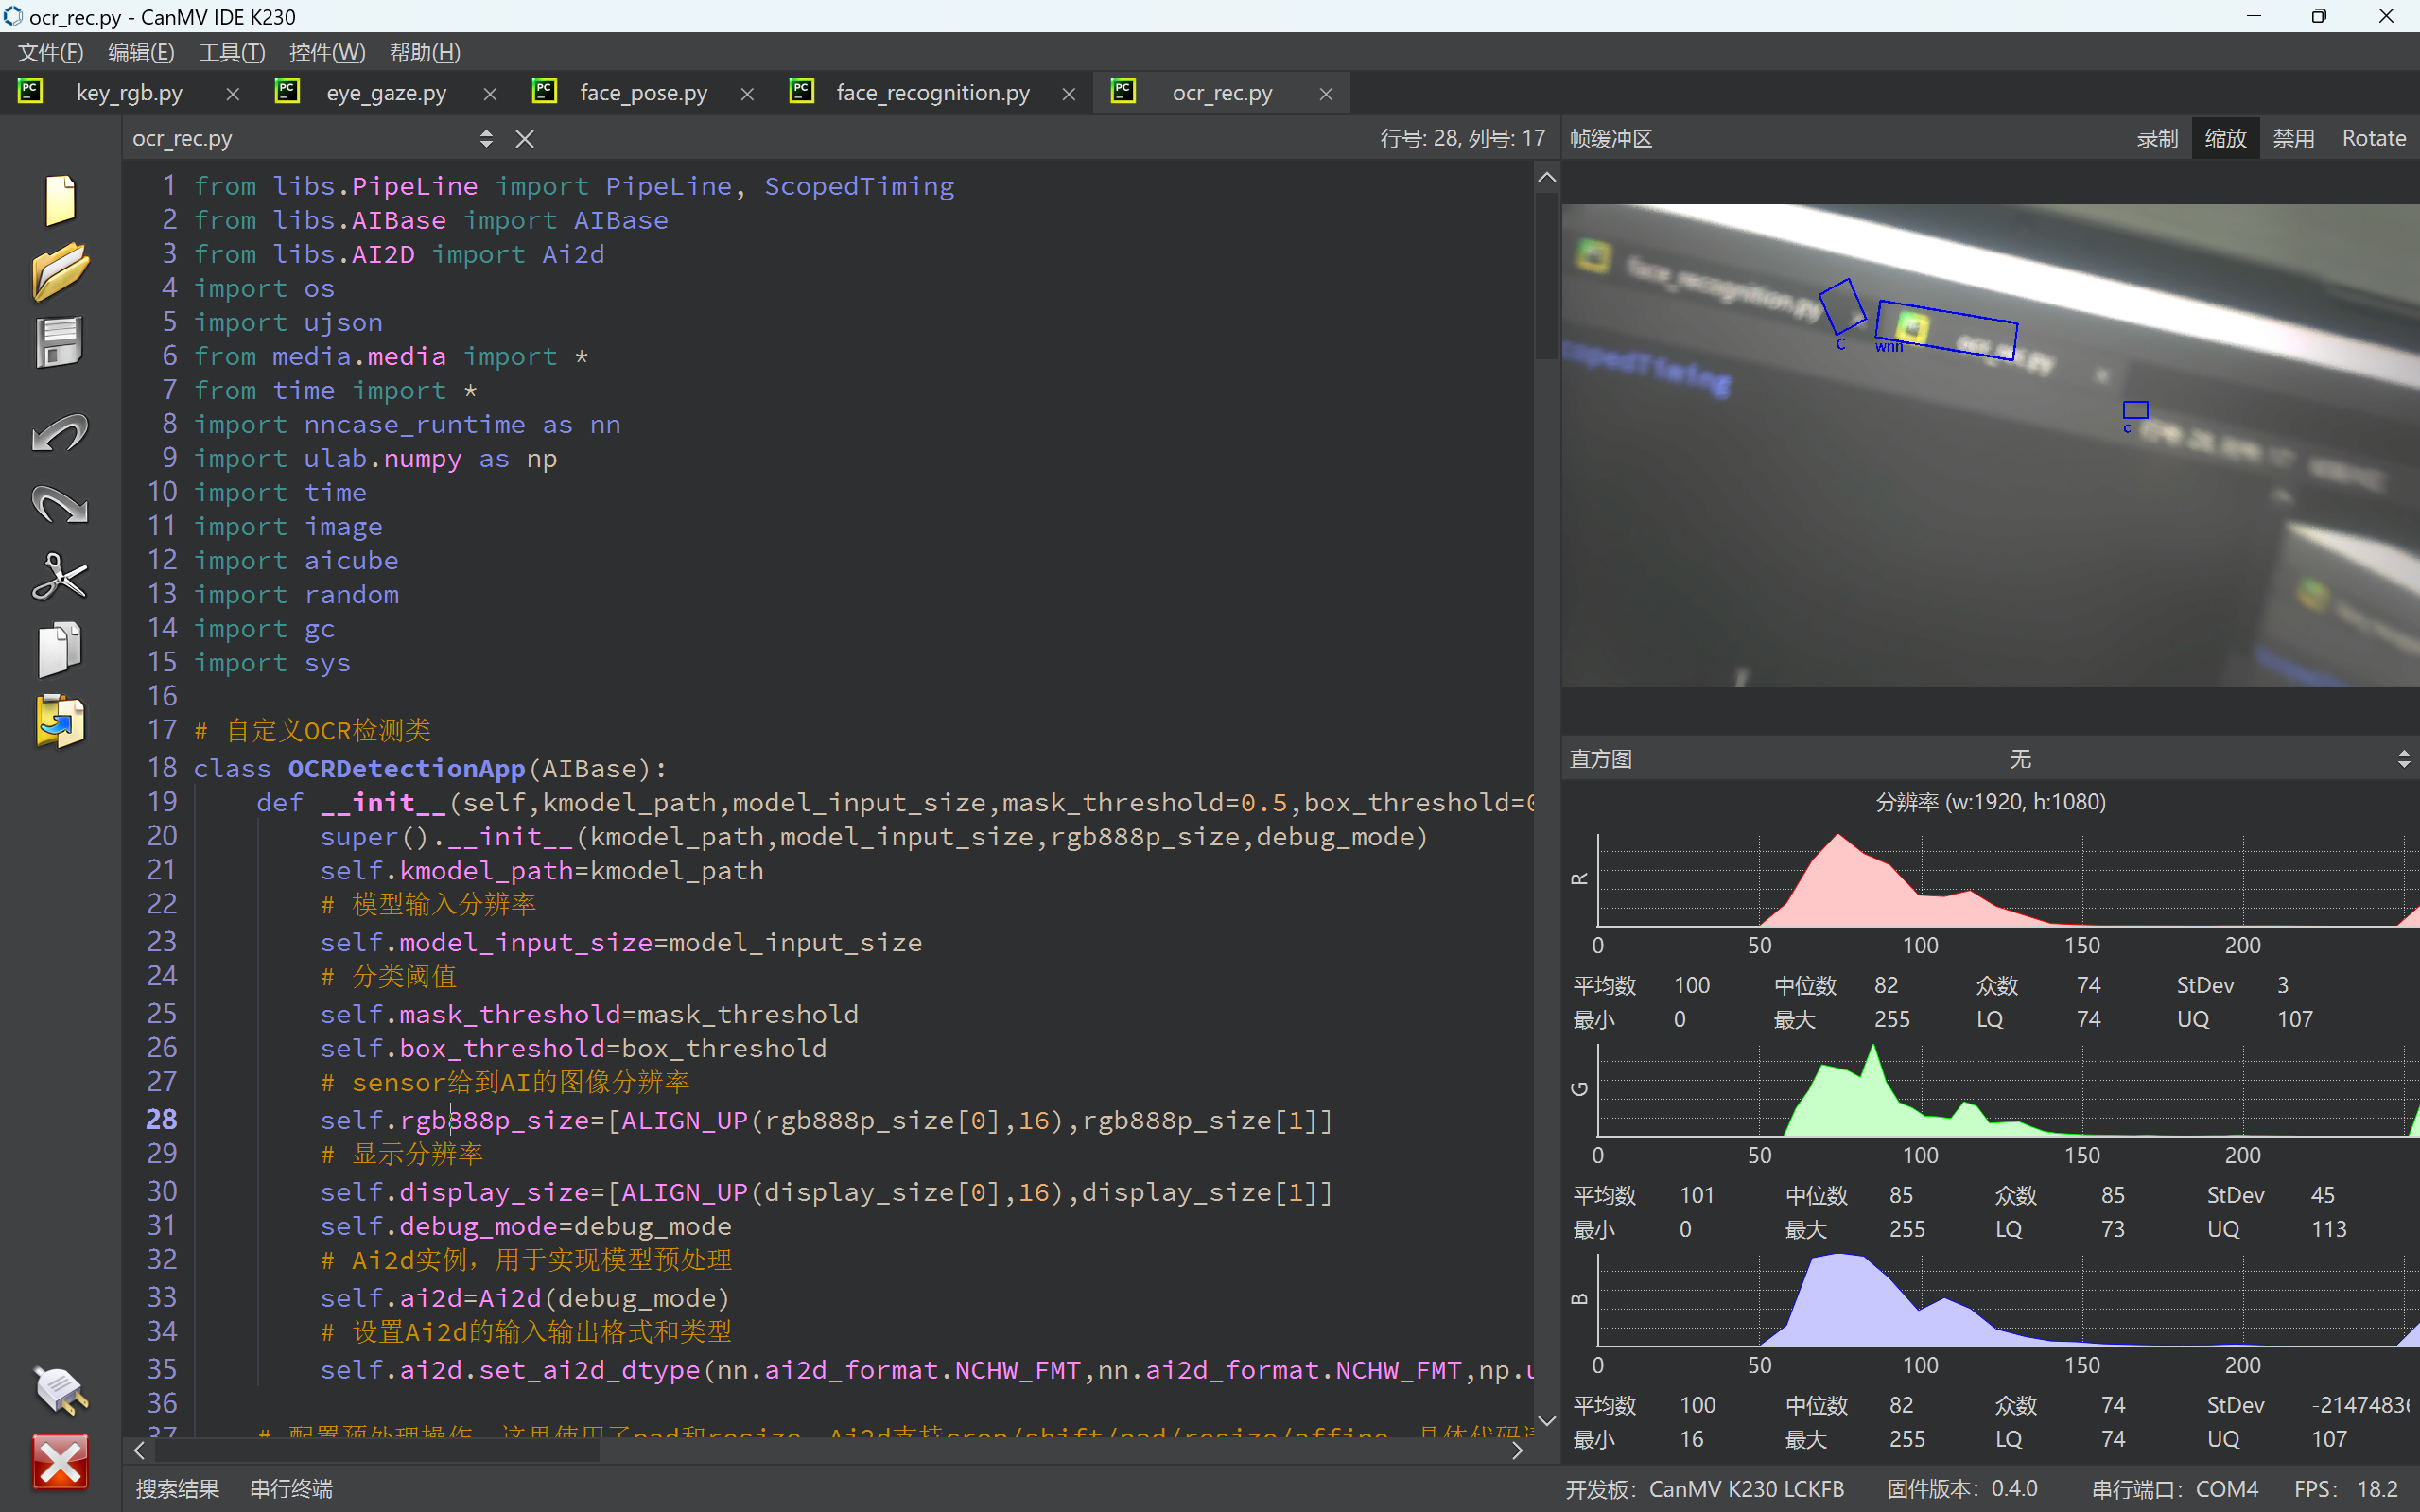Screen dimensions: 2420x1512
Task: Click the Save file floppy icon
Action: point(60,343)
